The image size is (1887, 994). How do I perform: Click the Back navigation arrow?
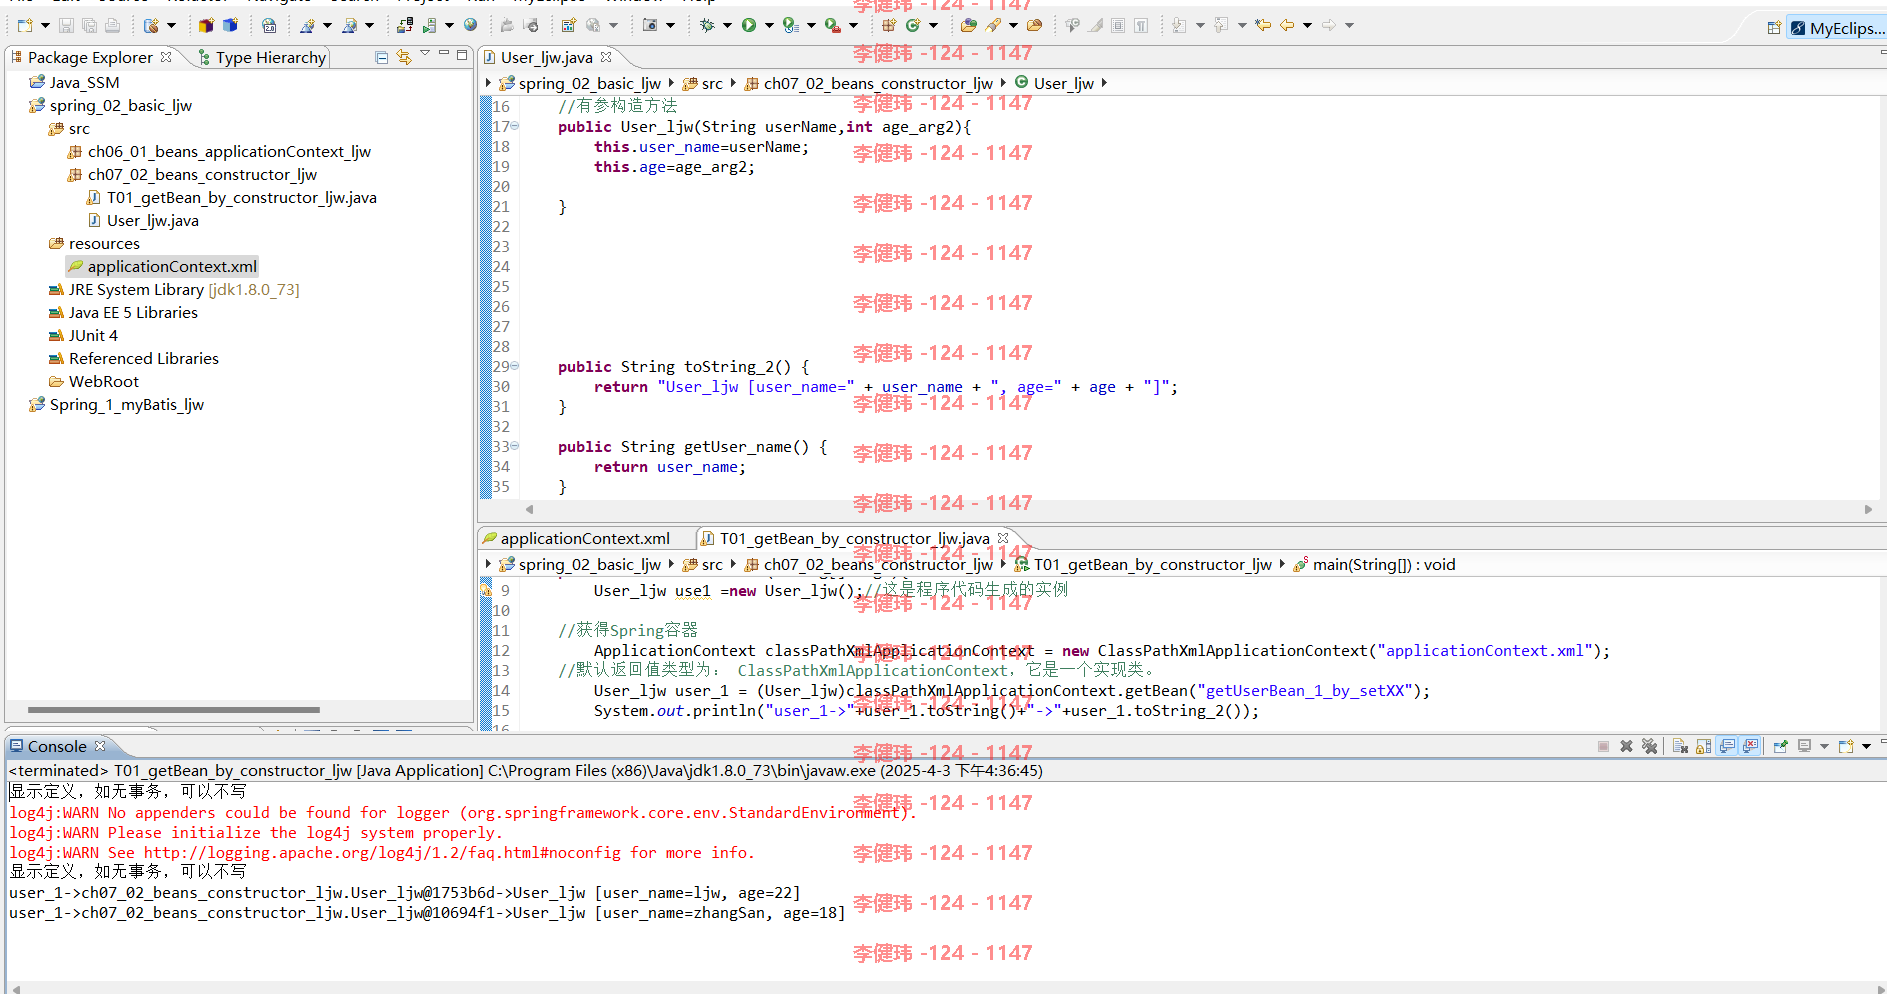[1287, 25]
